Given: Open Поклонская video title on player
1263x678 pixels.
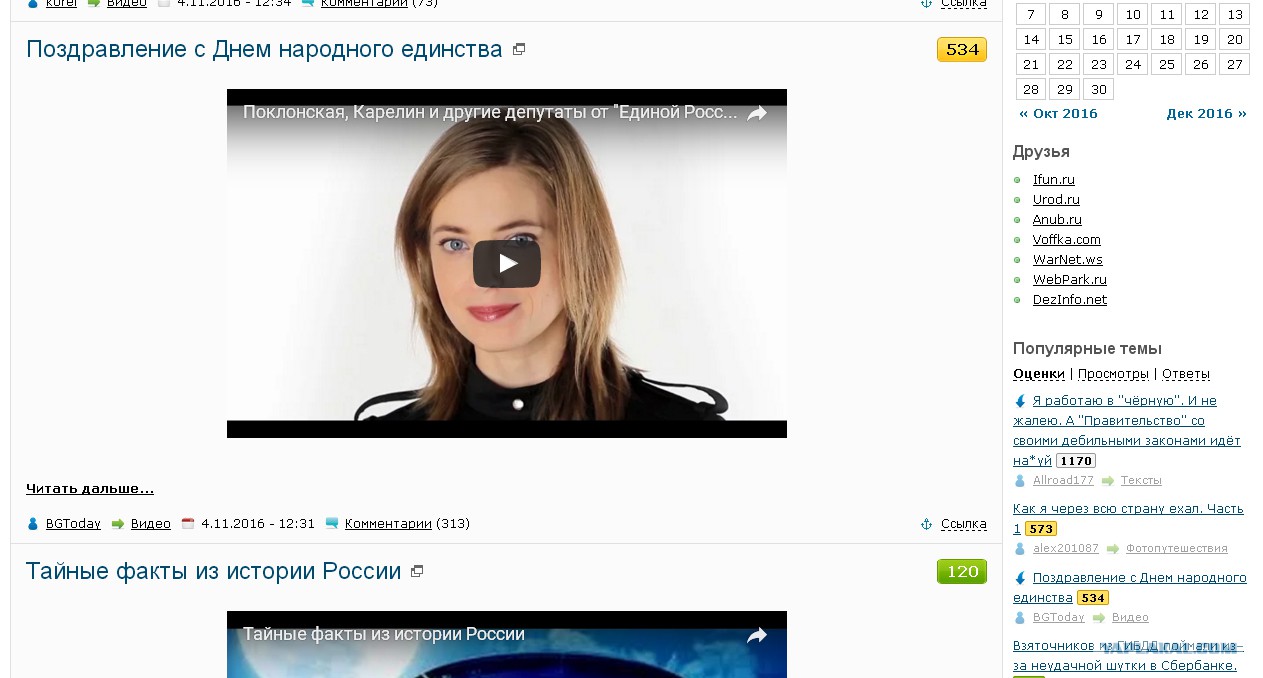Looking at the screenshot, I should tap(490, 113).
